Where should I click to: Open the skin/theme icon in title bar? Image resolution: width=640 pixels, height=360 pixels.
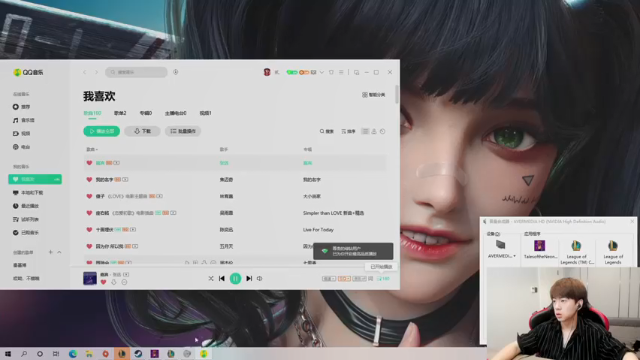[x=331, y=72]
